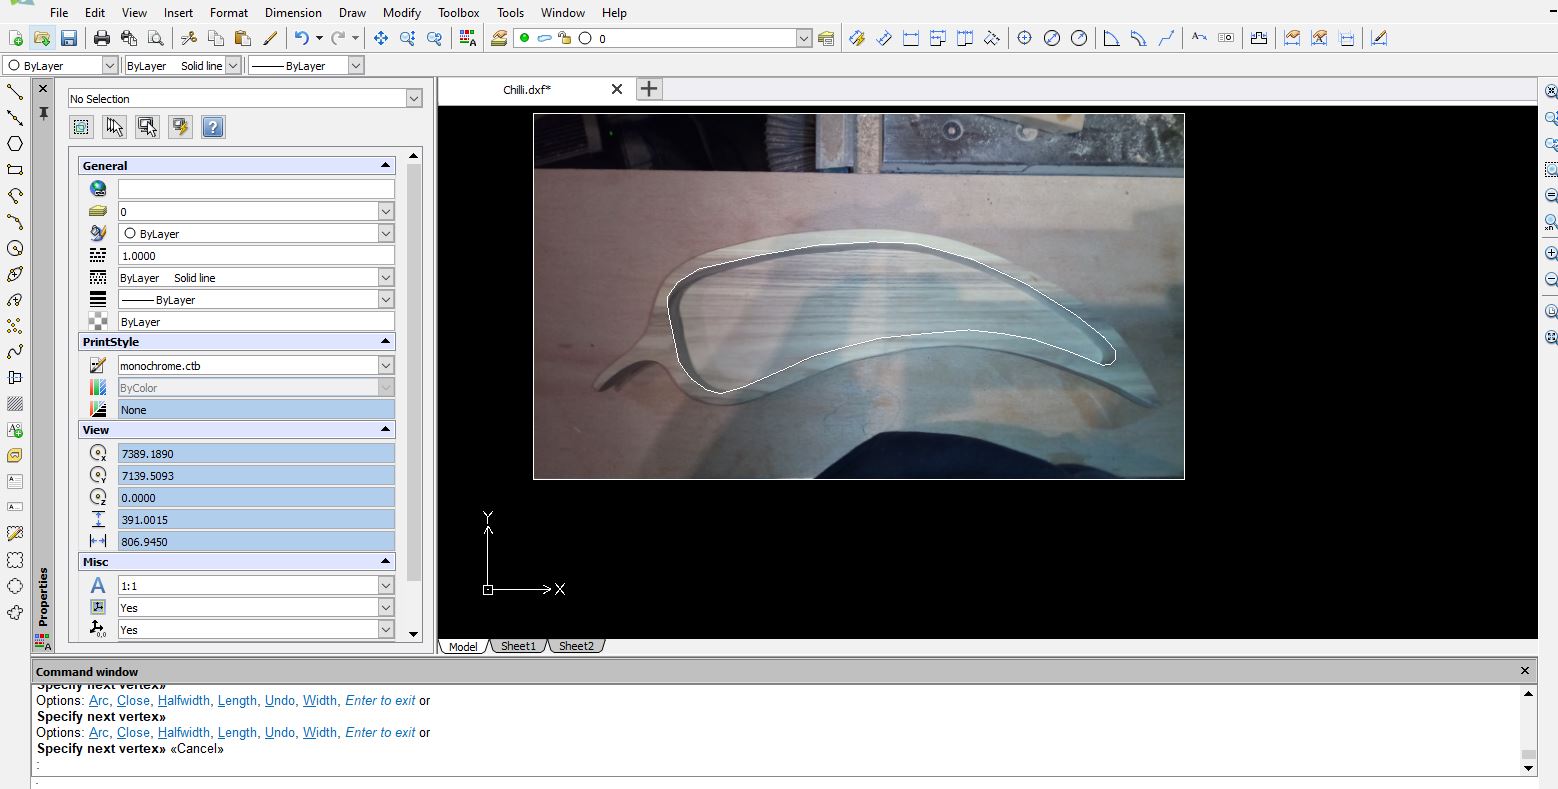Collapse the Misc section

385,562
